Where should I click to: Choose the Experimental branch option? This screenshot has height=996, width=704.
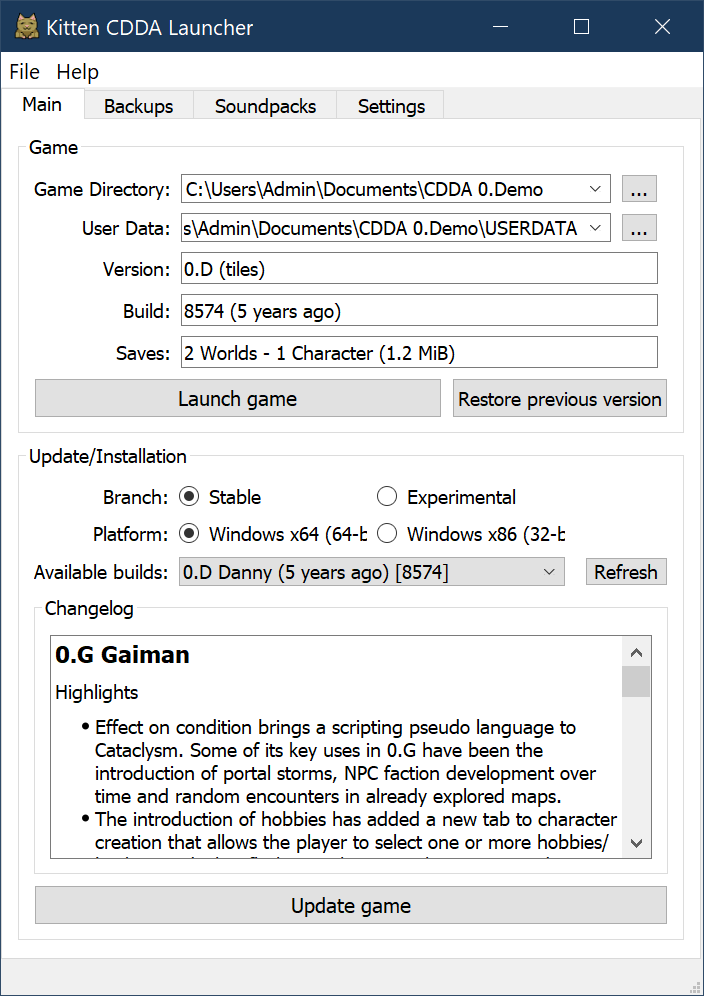[x=387, y=497]
